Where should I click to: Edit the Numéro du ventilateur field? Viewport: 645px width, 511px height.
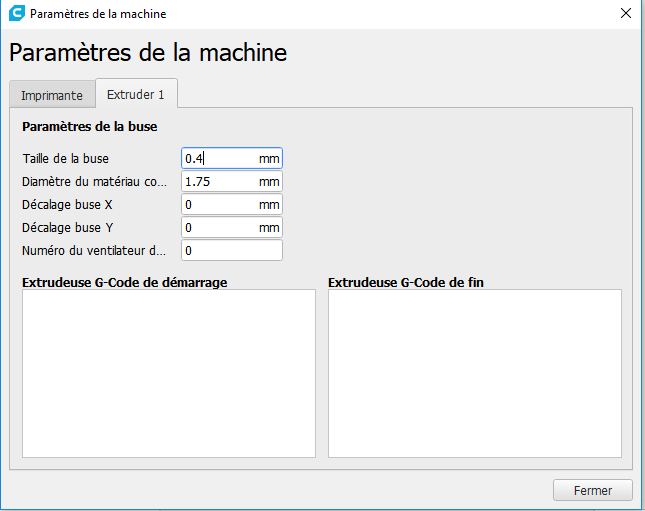[232, 251]
